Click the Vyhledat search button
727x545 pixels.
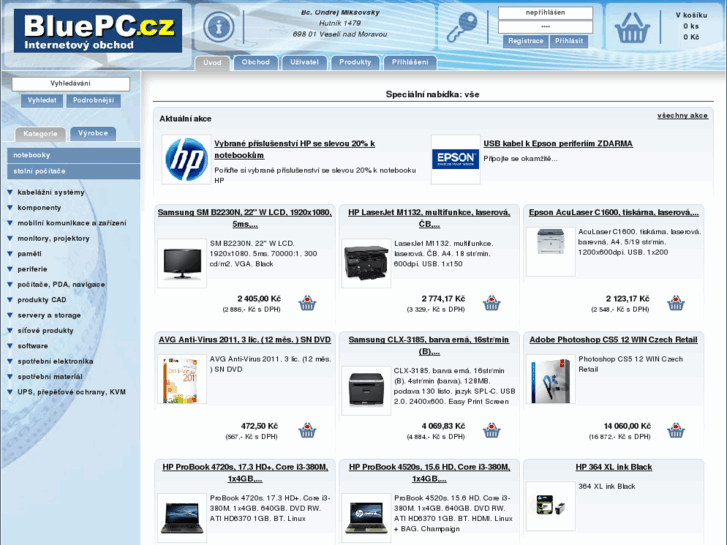[42, 100]
